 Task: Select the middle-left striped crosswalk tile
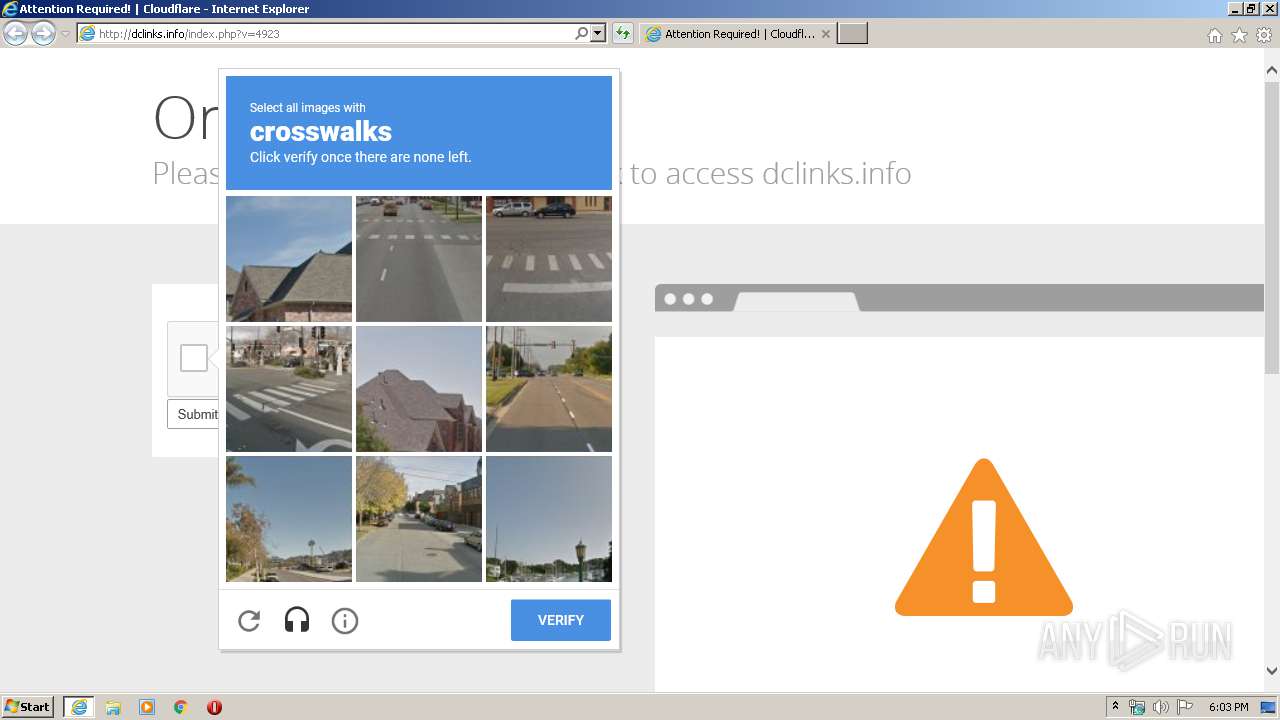click(289, 389)
